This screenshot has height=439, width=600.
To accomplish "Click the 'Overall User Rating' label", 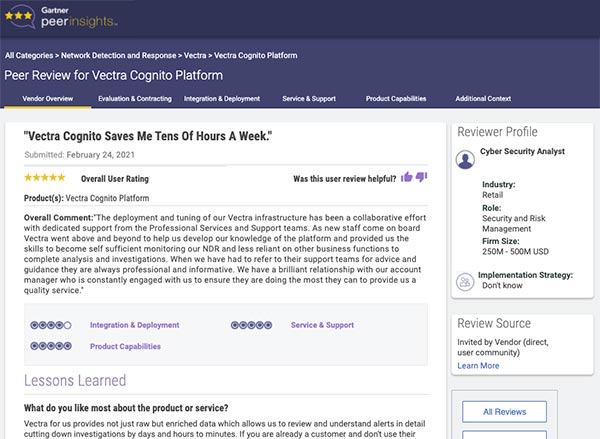I will 115,179.
